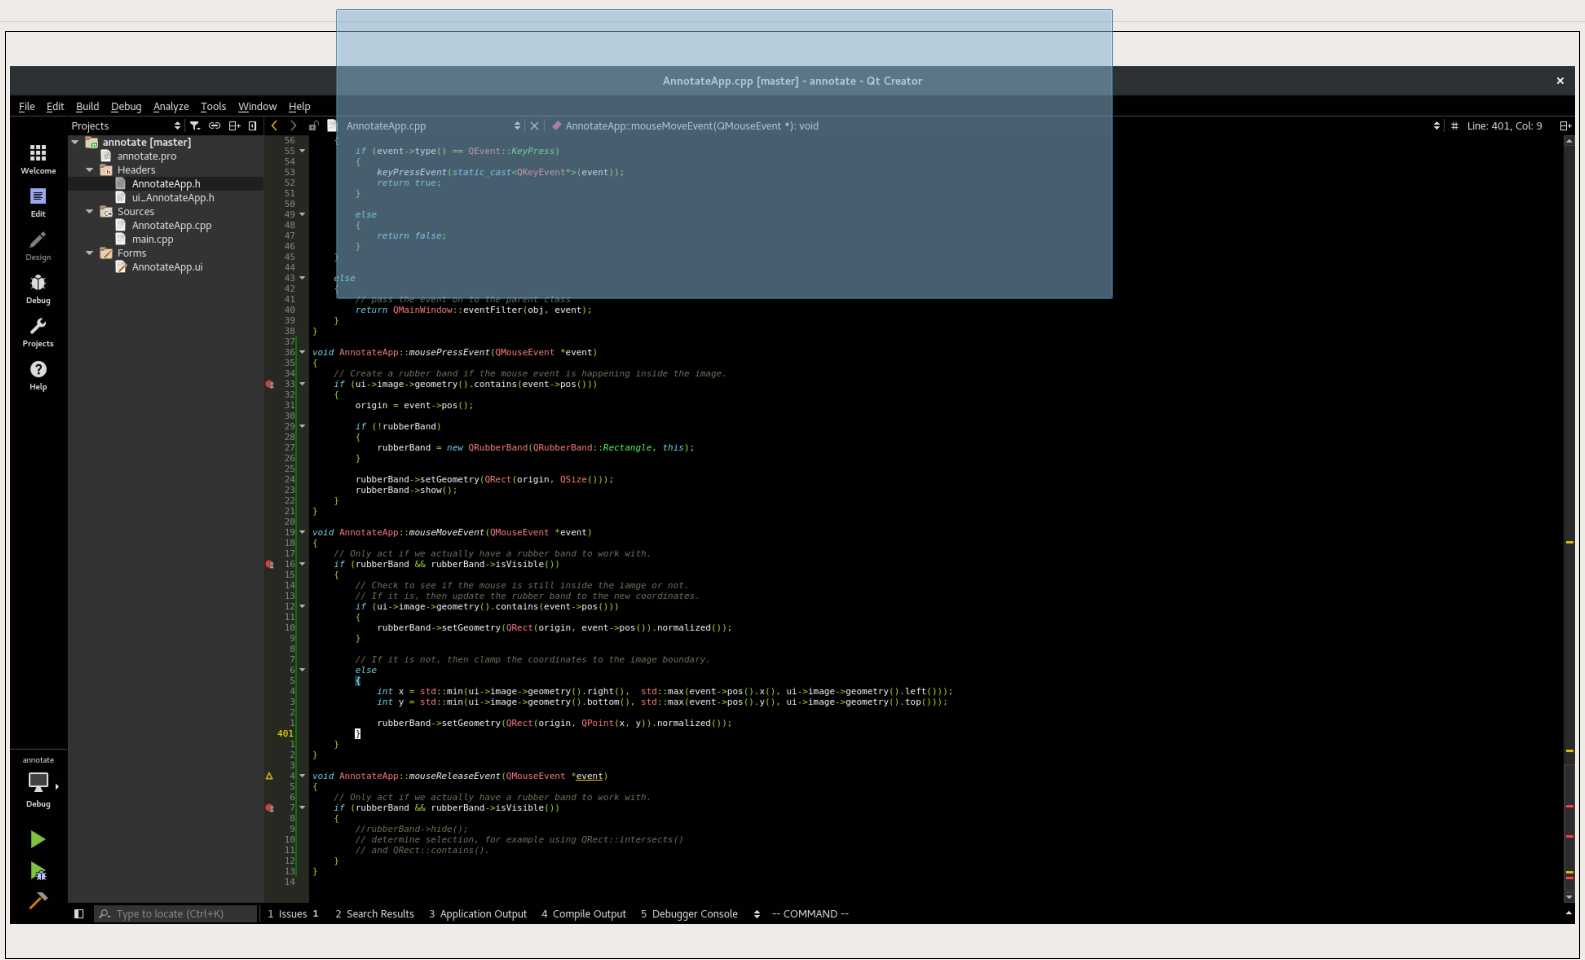Switch to Welcome mode
Screen dimensions: 1585x960
click(x=38, y=158)
